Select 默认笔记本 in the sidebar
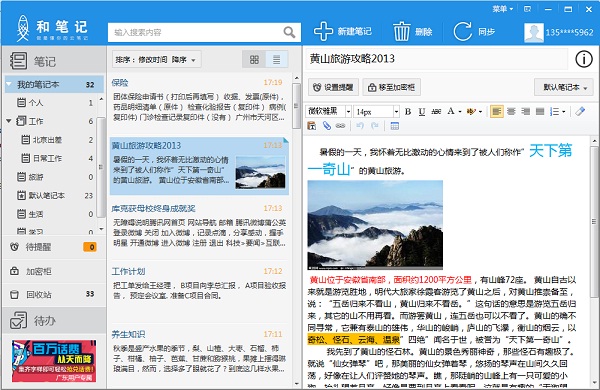Image resolution: width=600 pixels, height=390 pixels. [x=50, y=196]
